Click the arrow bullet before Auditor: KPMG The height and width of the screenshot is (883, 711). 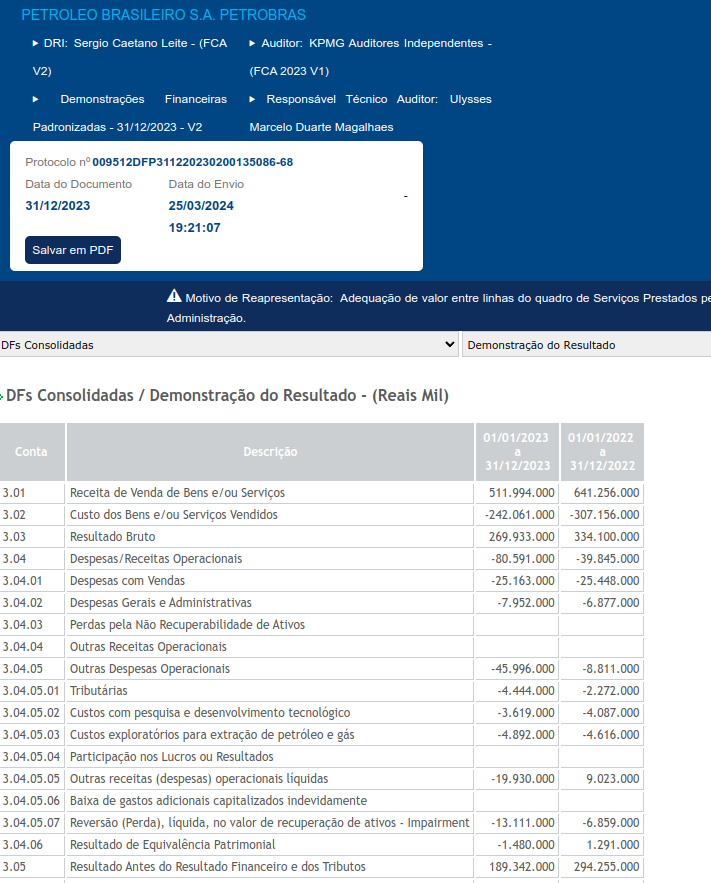click(252, 43)
